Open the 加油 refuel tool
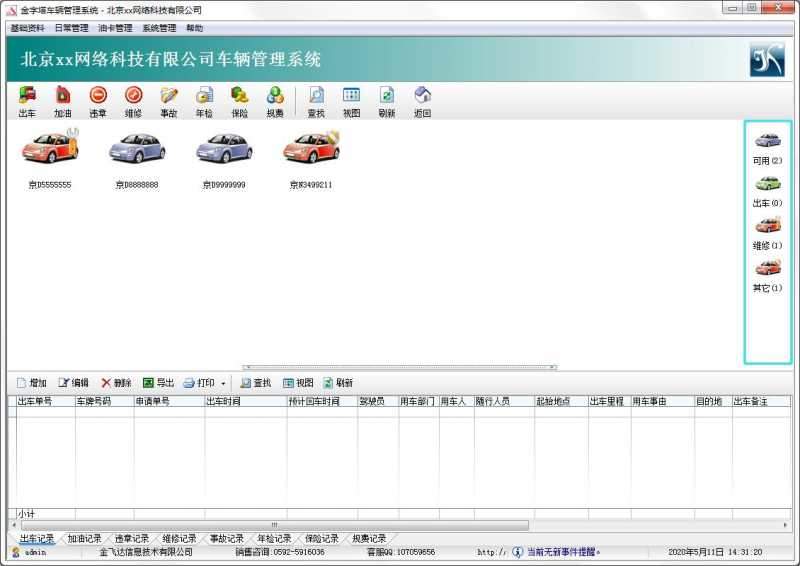The height and width of the screenshot is (566, 800). click(x=63, y=102)
